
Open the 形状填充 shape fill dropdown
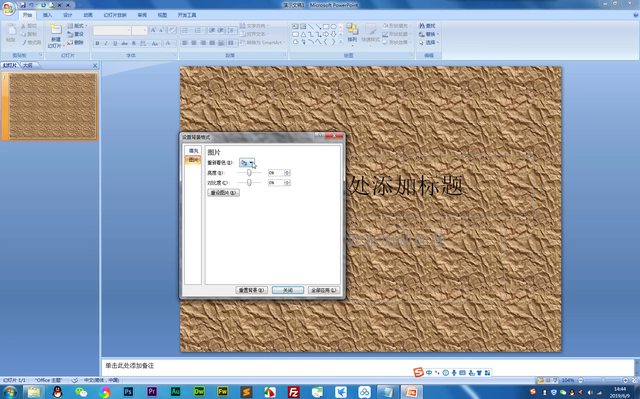click(x=397, y=26)
